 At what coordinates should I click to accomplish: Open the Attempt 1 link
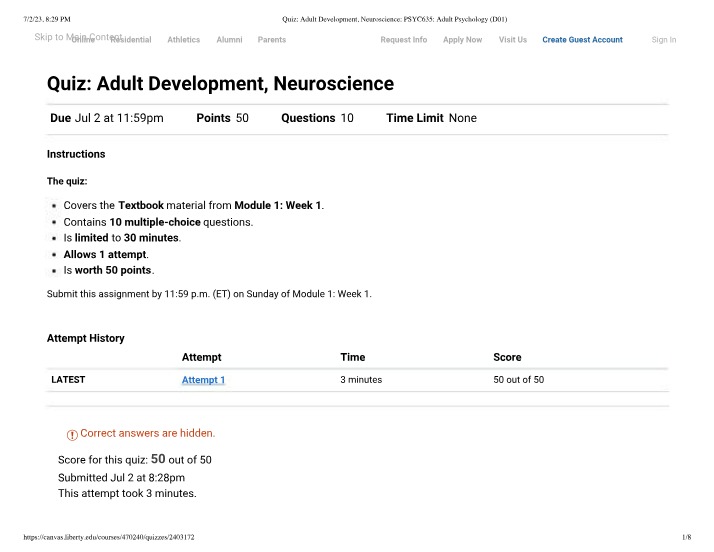coord(203,380)
